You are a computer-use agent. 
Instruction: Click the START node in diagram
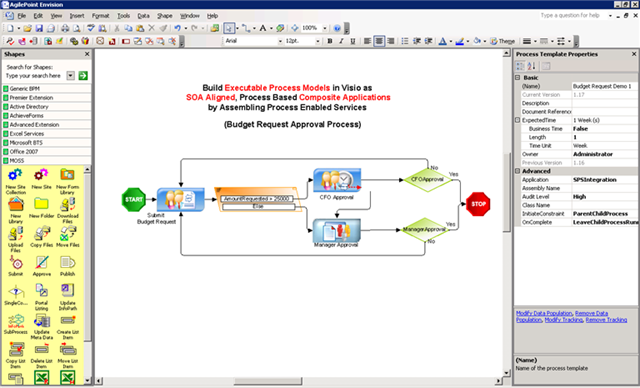click(134, 200)
